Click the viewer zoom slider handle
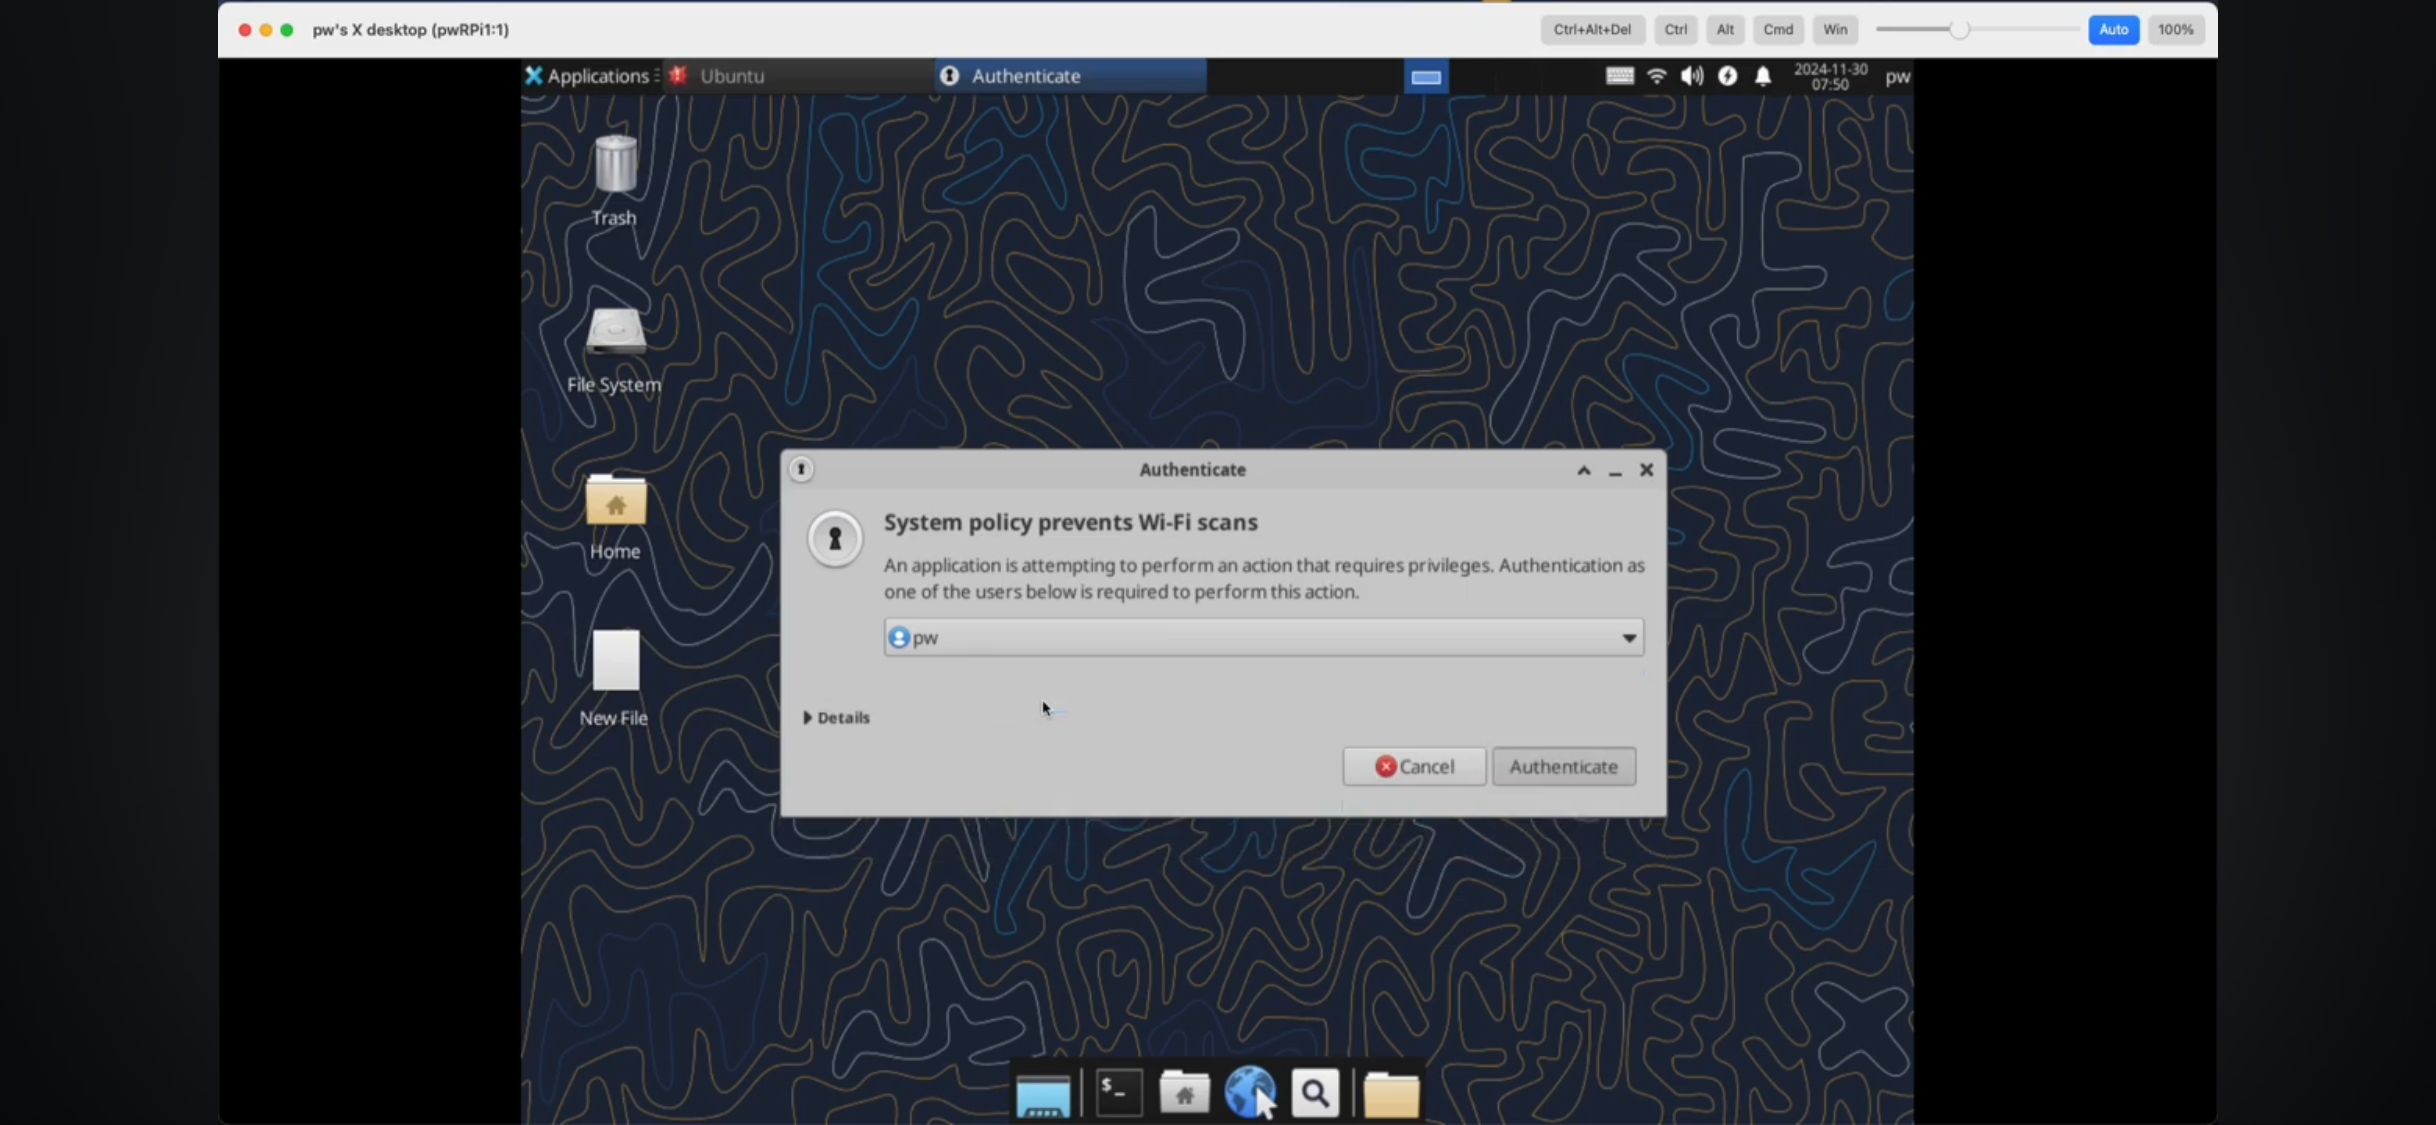This screenshot has width=2436, height=1125. click(x=1959, y=30)
